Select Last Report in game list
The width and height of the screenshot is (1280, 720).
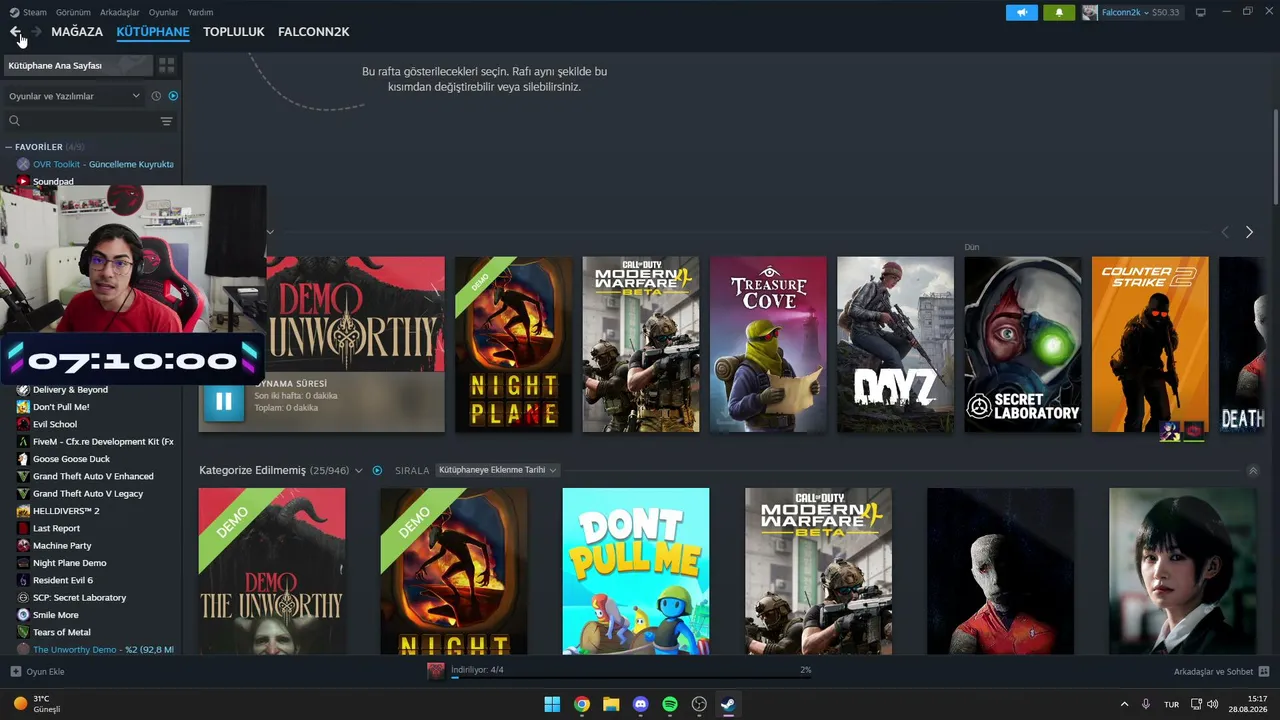(x=56, y=528)
